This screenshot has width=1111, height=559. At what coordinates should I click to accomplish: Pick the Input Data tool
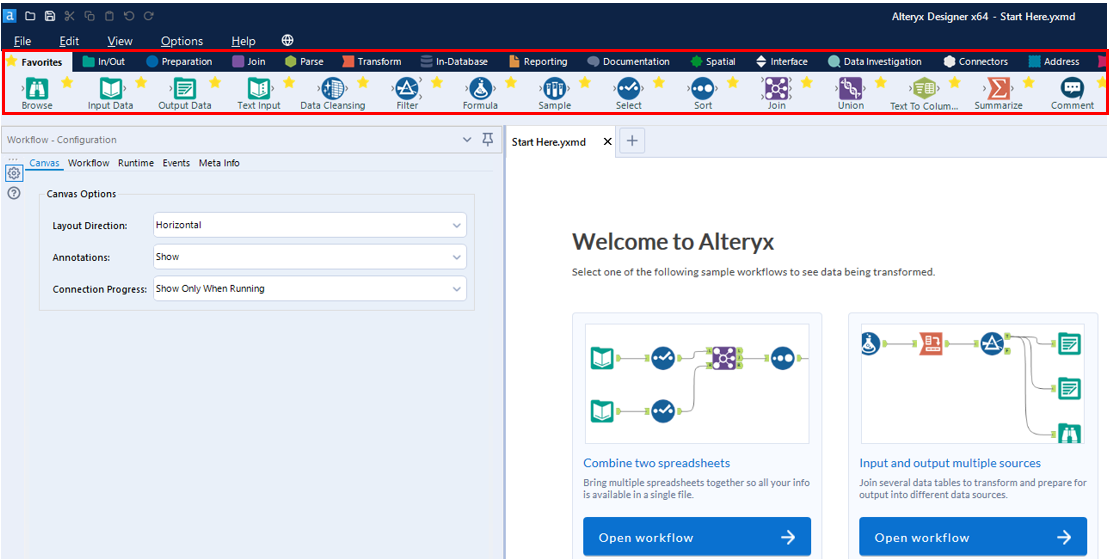(111, 89)
